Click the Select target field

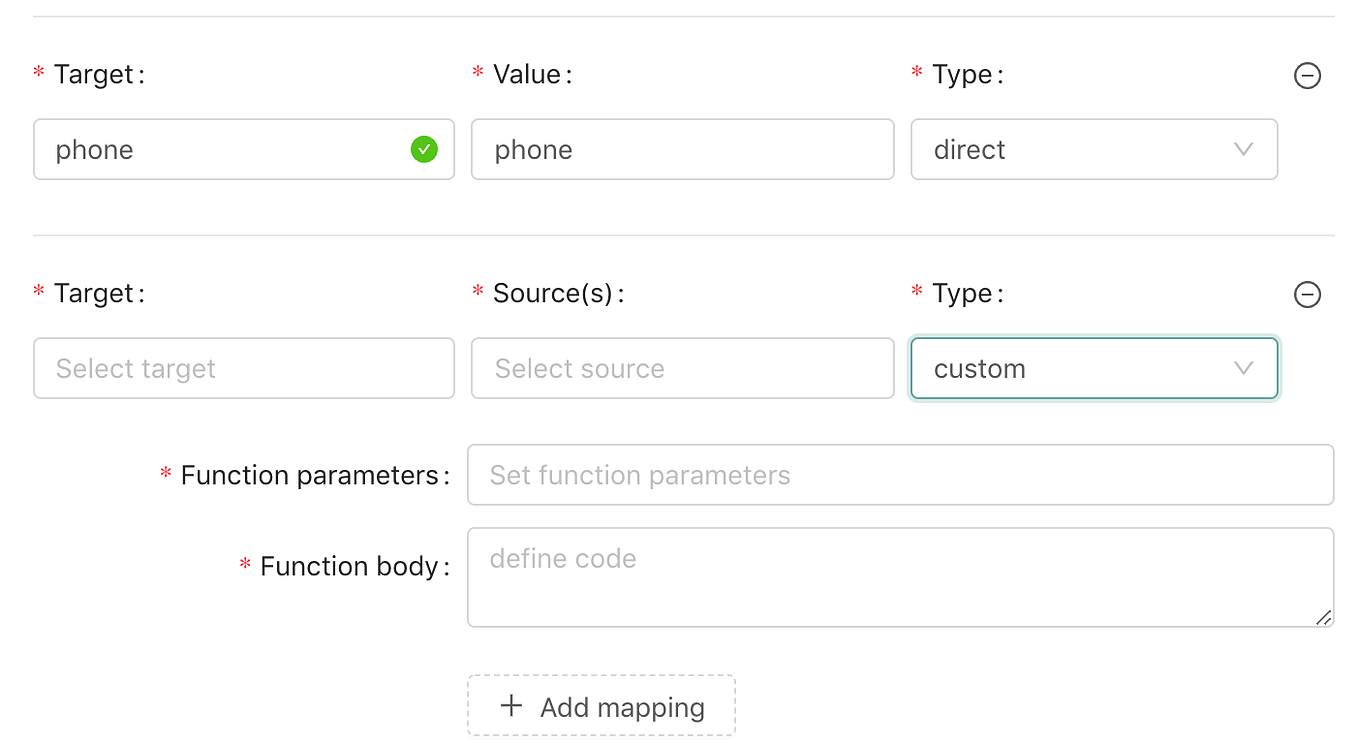tap(243, 368)
